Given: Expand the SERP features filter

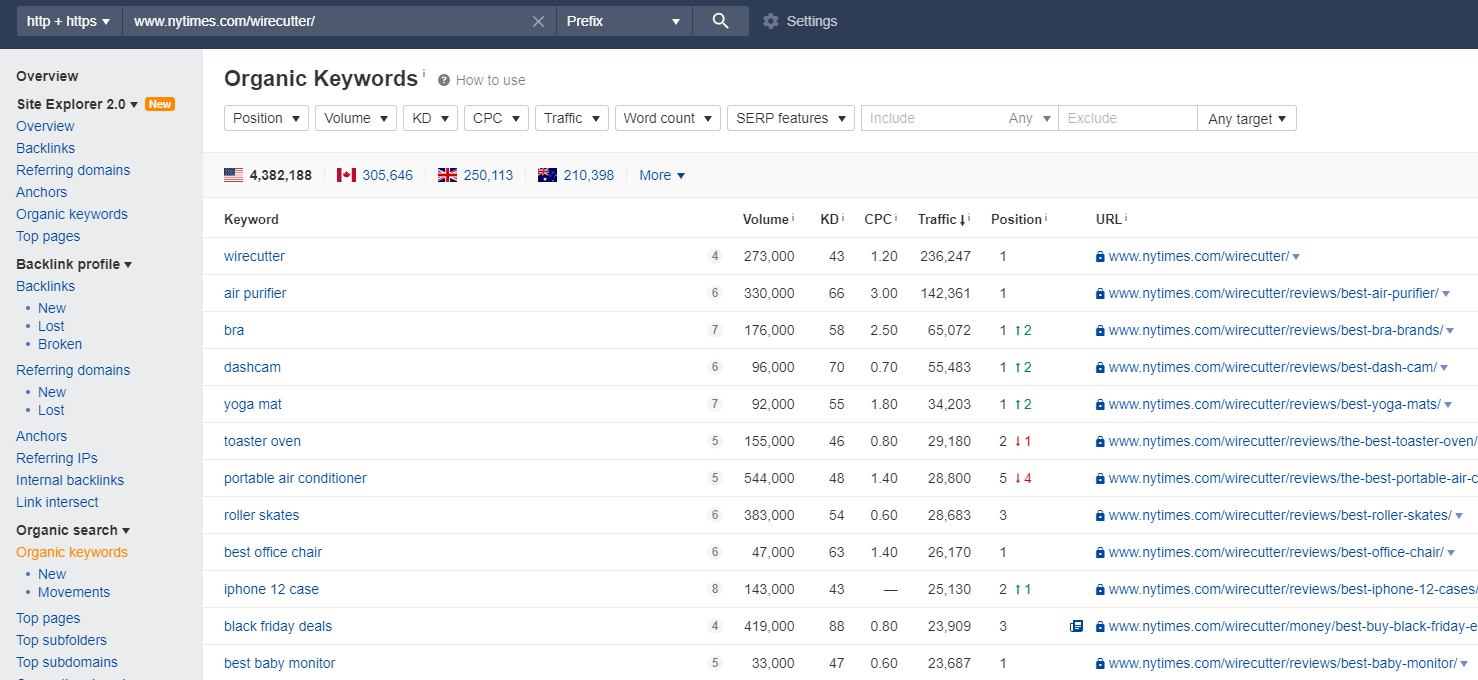Looking at the screenshot, I should (790, 118).
